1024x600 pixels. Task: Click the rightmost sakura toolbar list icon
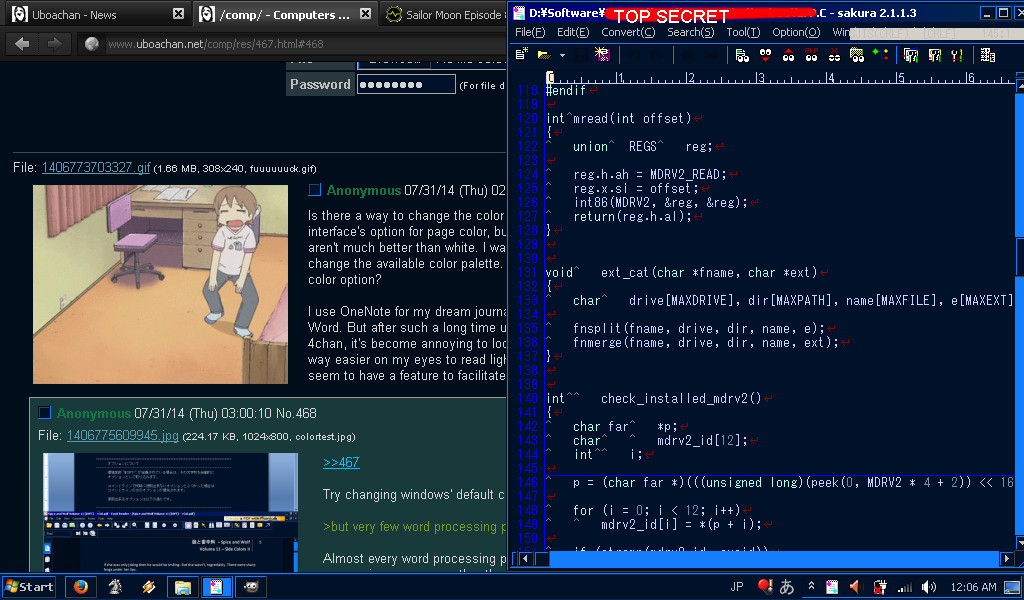pyautogui.click(x=988, y=55)
